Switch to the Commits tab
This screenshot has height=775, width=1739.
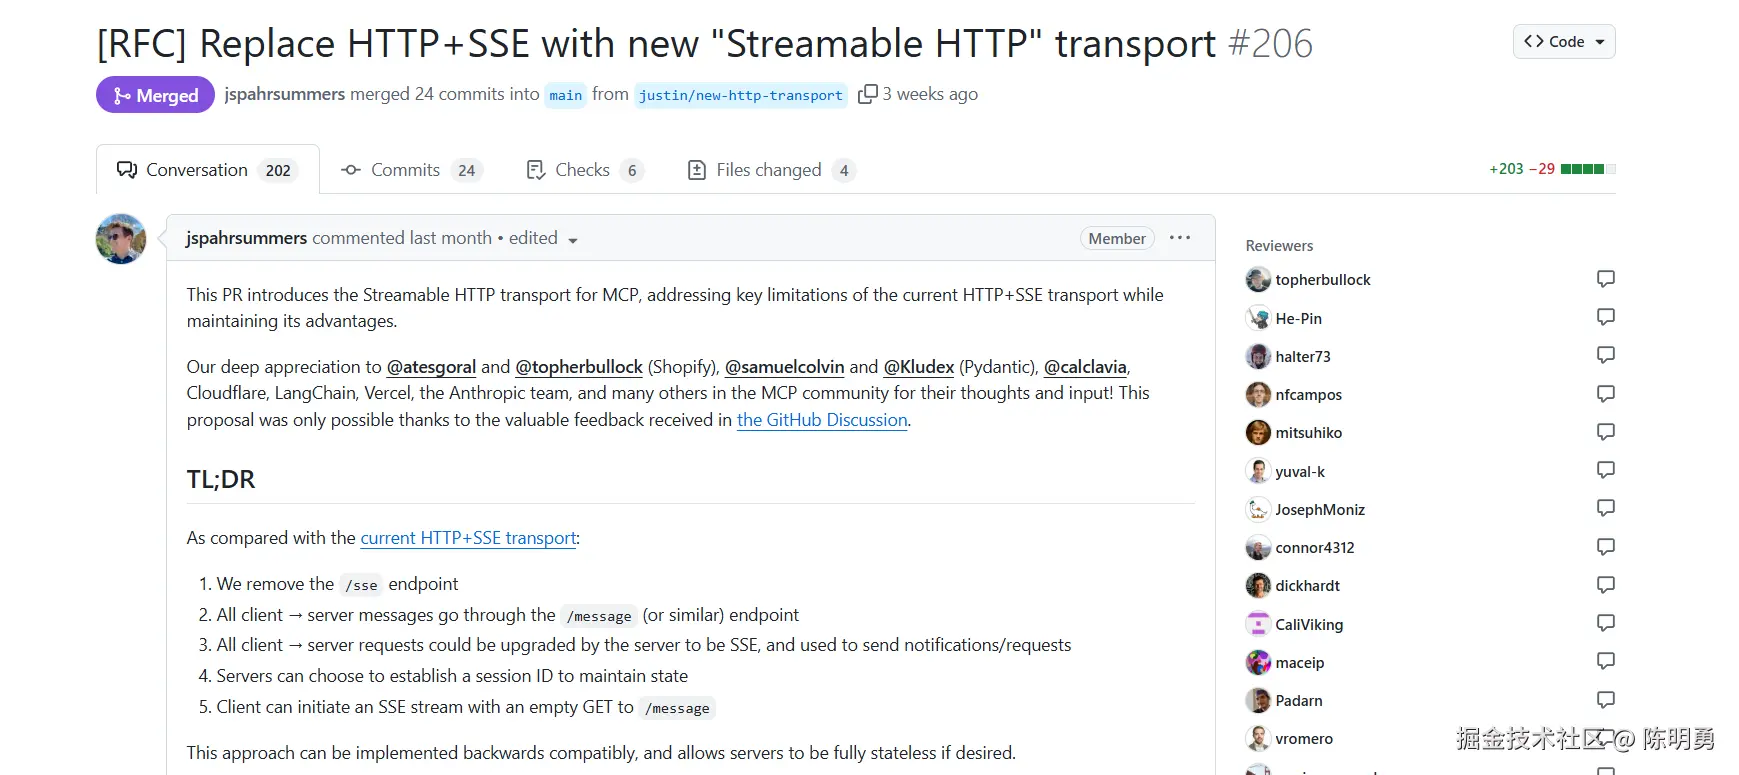tap(411, 170)
